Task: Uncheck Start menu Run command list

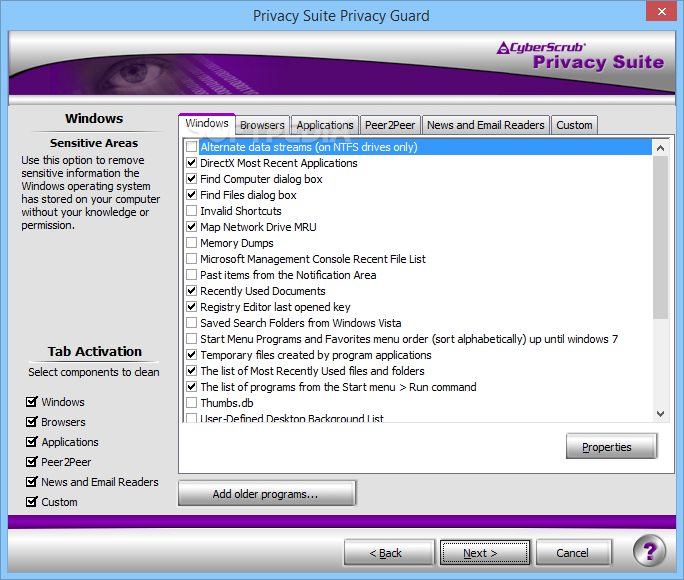Action: pyautogui.click(x=192, y=387)
